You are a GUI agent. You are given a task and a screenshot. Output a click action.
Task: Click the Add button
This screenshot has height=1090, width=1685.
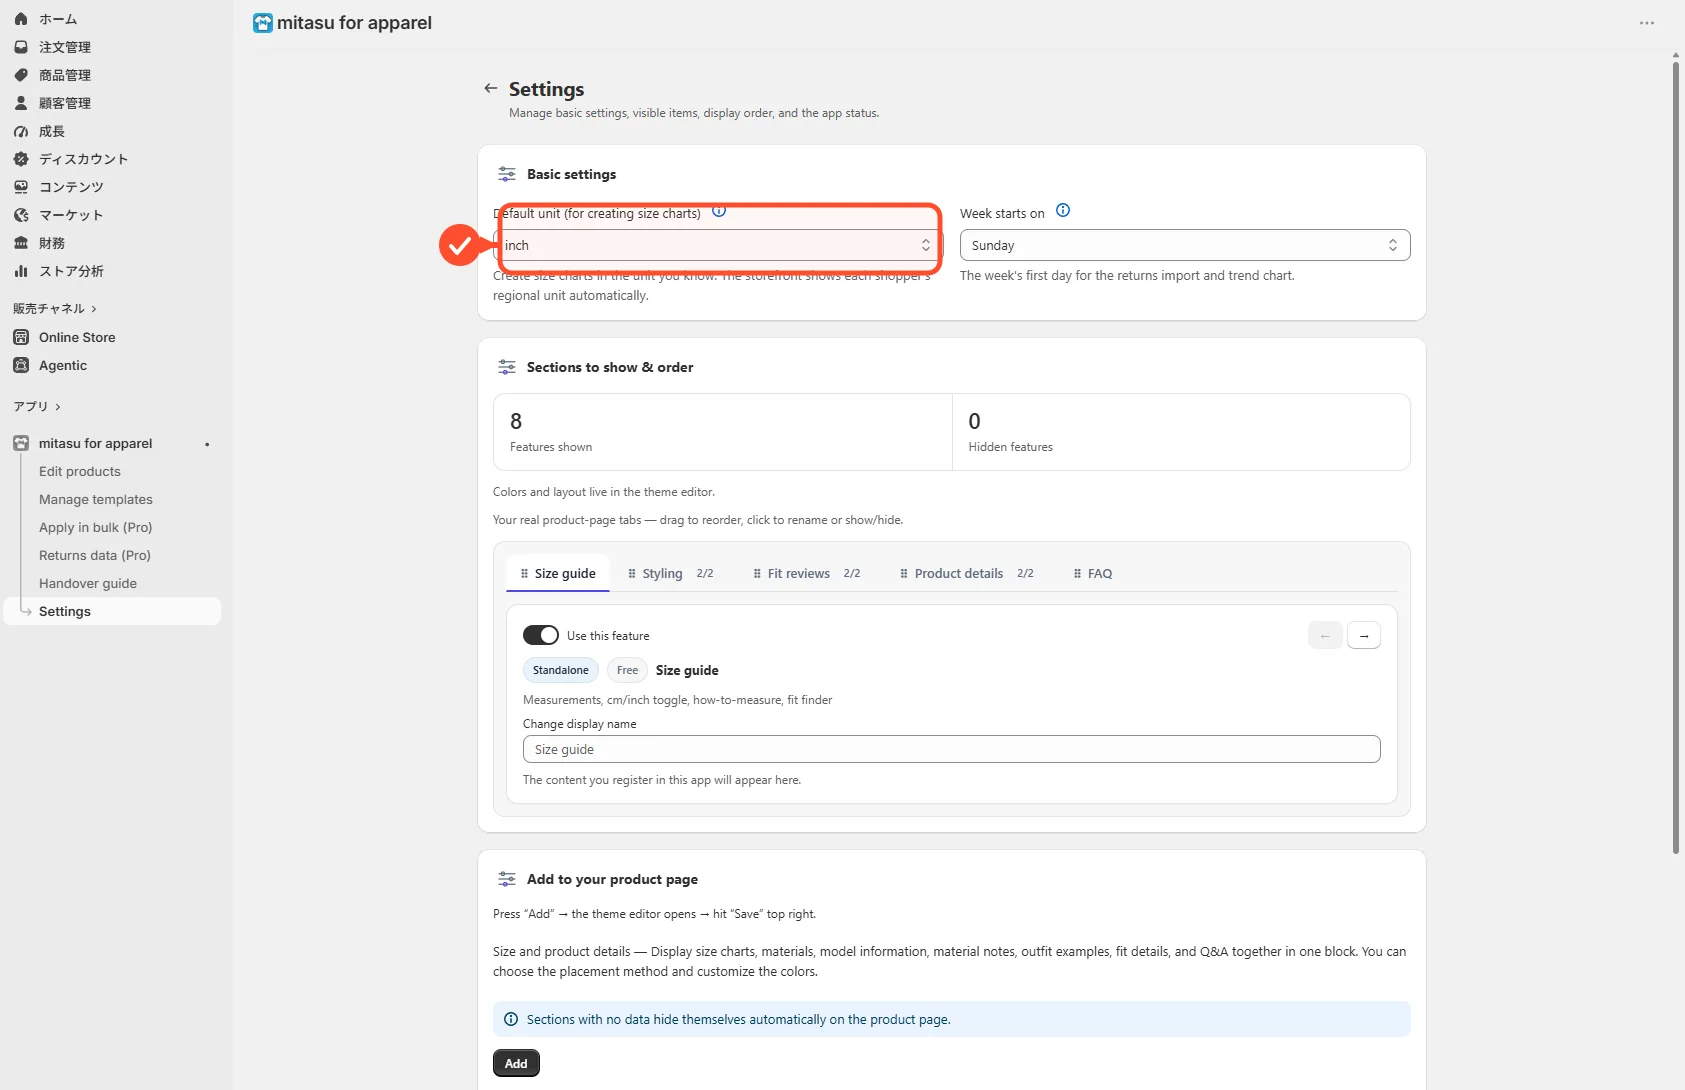pos(516,1063)
